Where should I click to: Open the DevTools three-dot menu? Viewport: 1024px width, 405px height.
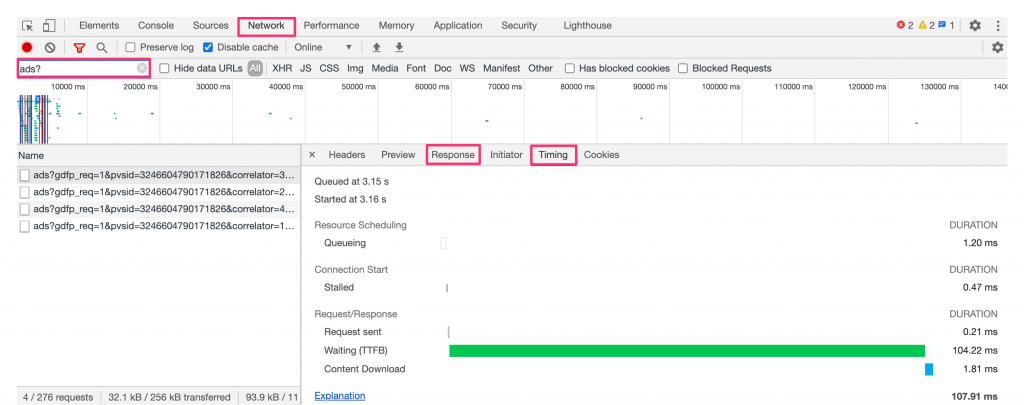point(998,25)
